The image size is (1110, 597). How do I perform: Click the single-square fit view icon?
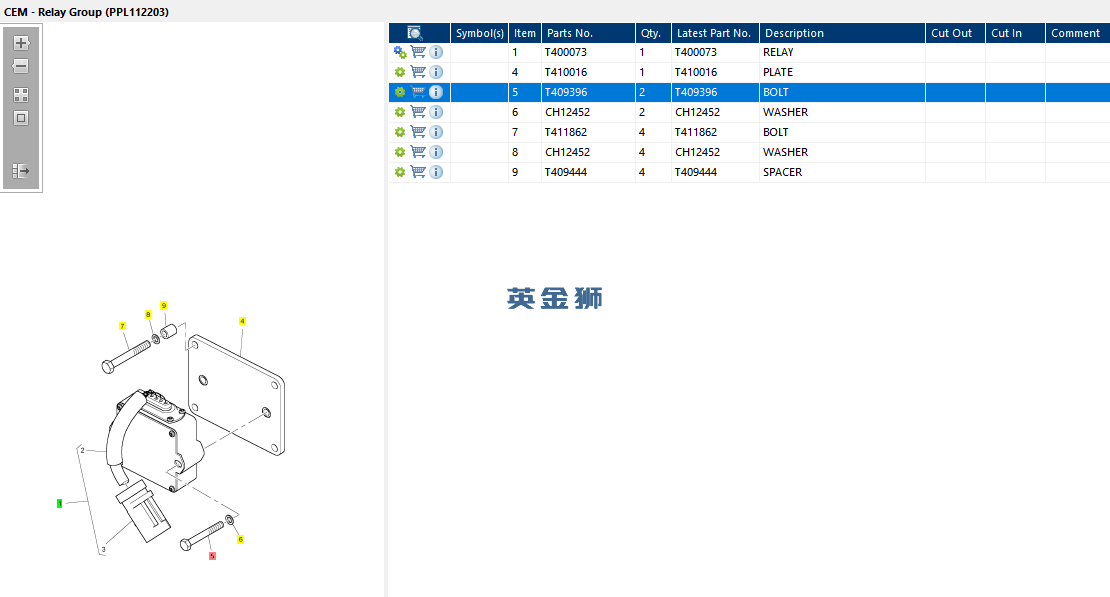point(21,118)
